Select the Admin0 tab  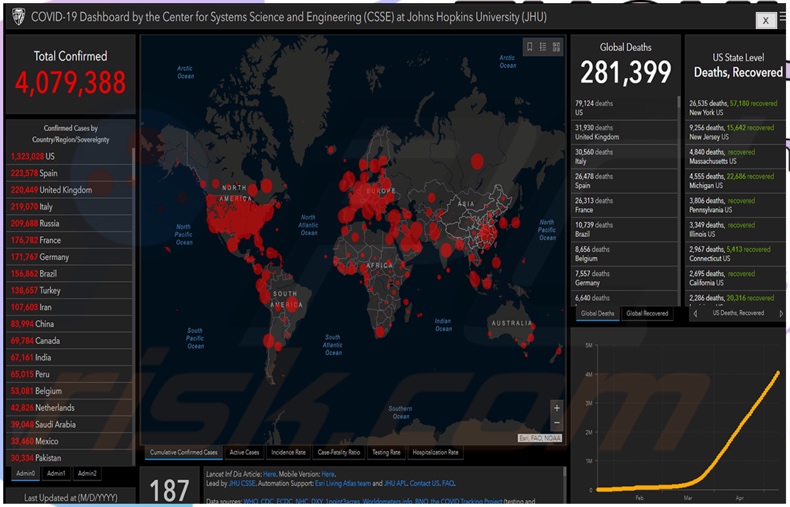point(26,473)
